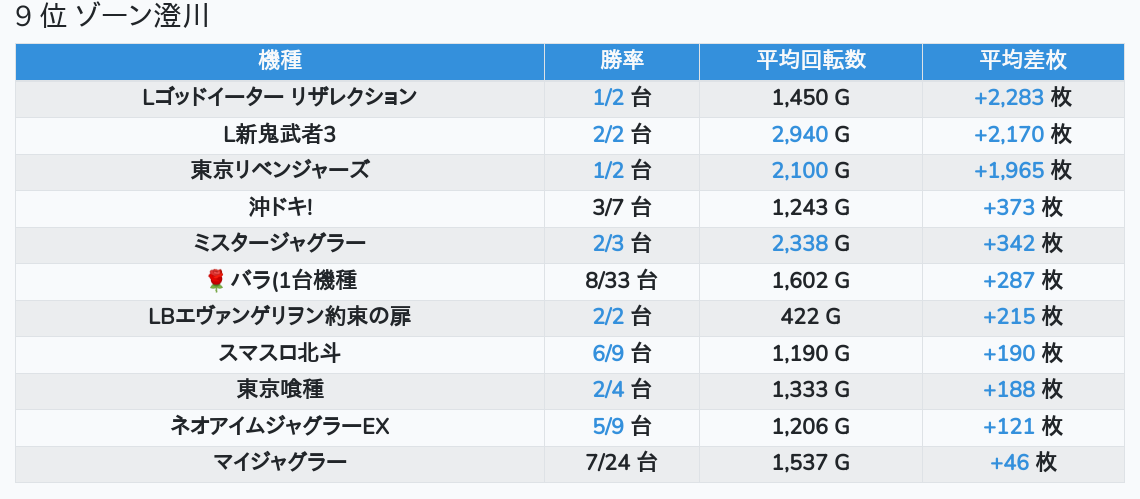The image size is (1140, 499).
Task: Click the LBエヴァンゲリヲン約束の扉 machine name
Action: [x=280, y=316]
